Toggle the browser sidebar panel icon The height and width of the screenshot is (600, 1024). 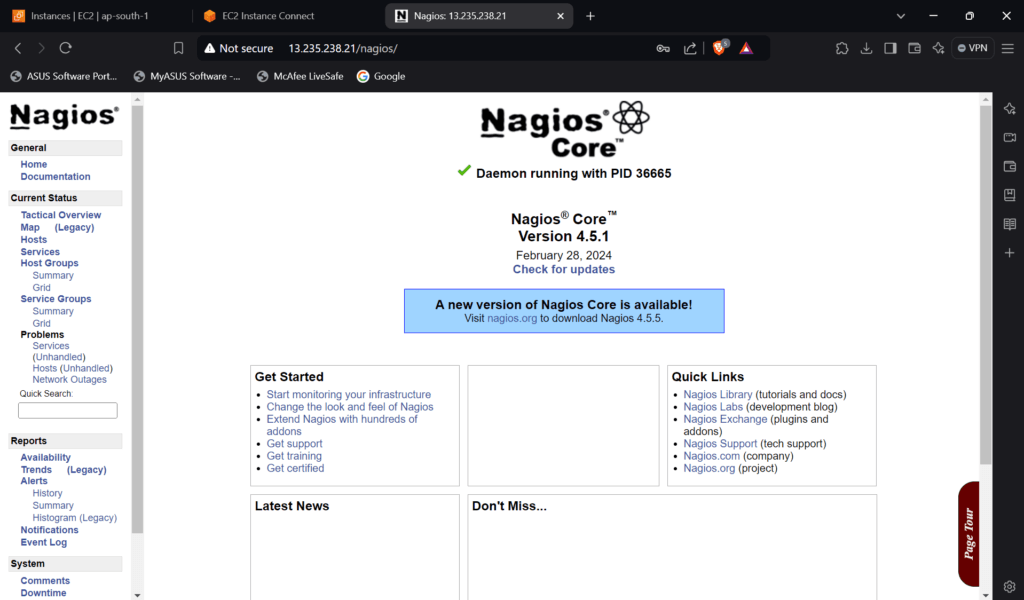(890, 48)
